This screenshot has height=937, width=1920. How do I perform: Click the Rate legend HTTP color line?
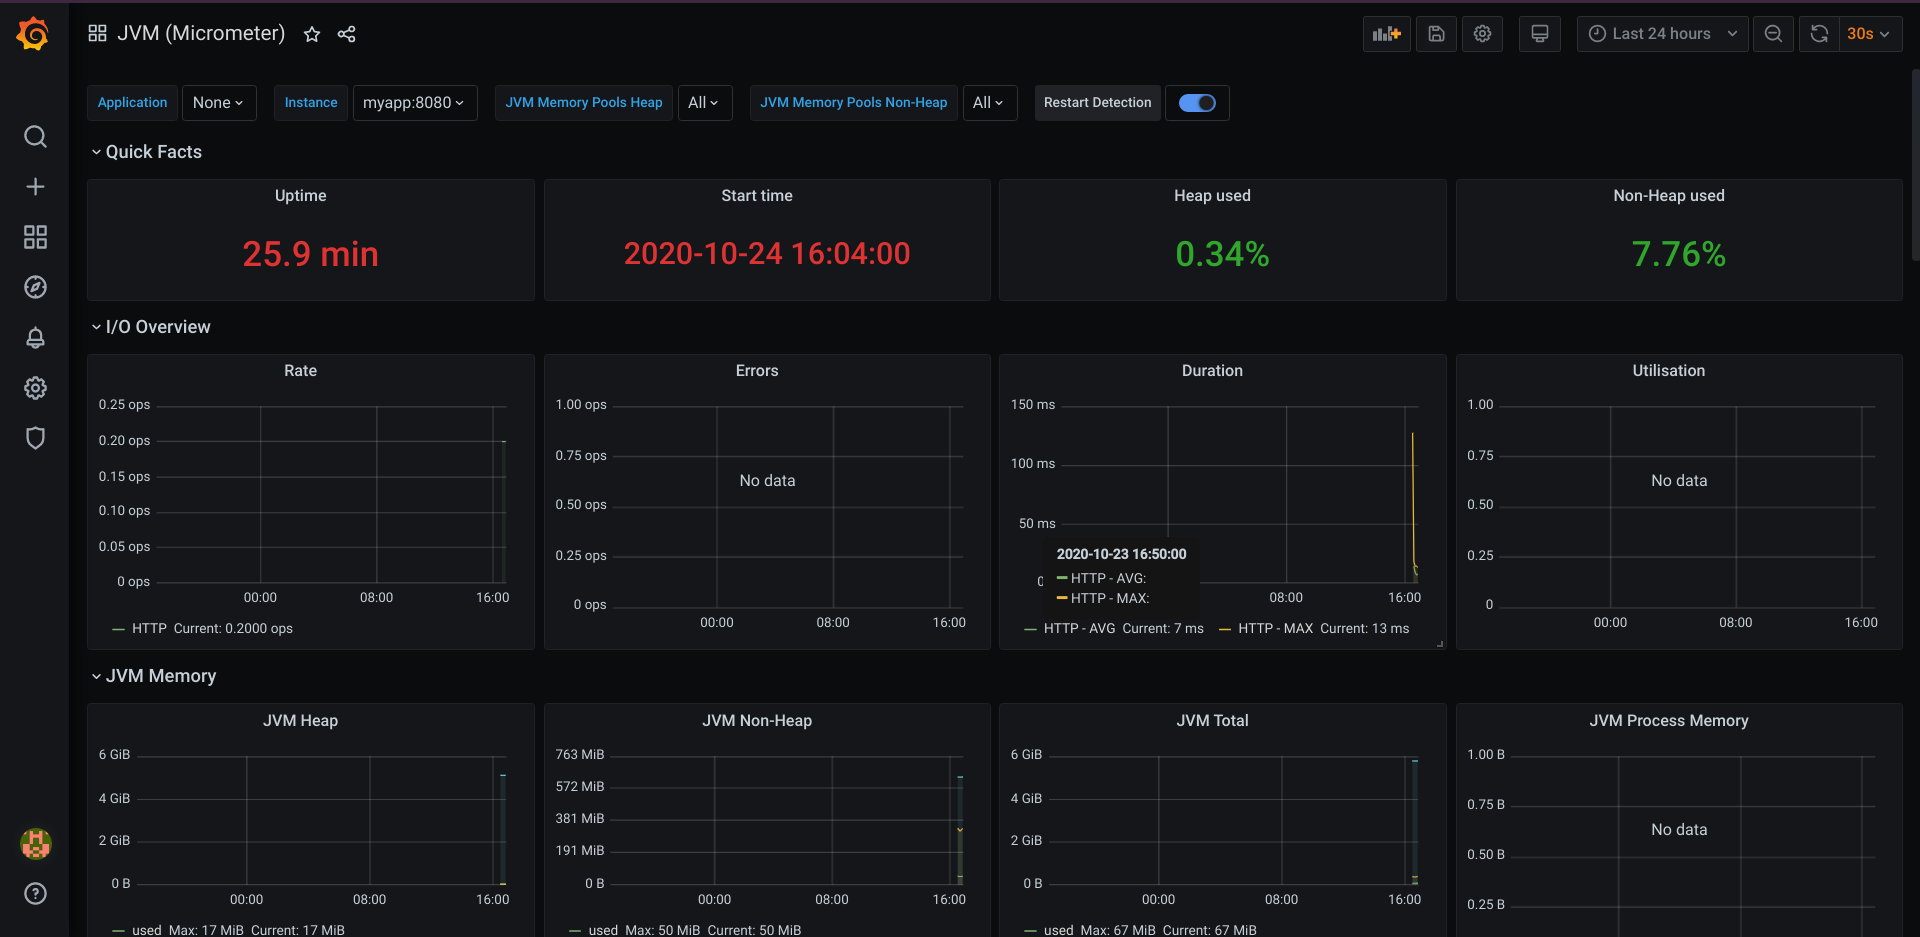click(119, 629)
